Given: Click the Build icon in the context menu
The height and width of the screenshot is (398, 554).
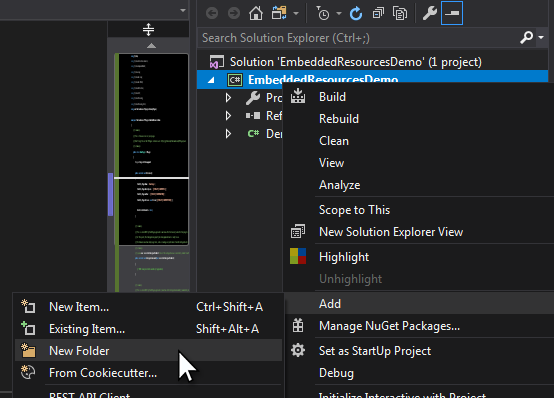Looking at the screenshot, I should click(x=298, y=96).
